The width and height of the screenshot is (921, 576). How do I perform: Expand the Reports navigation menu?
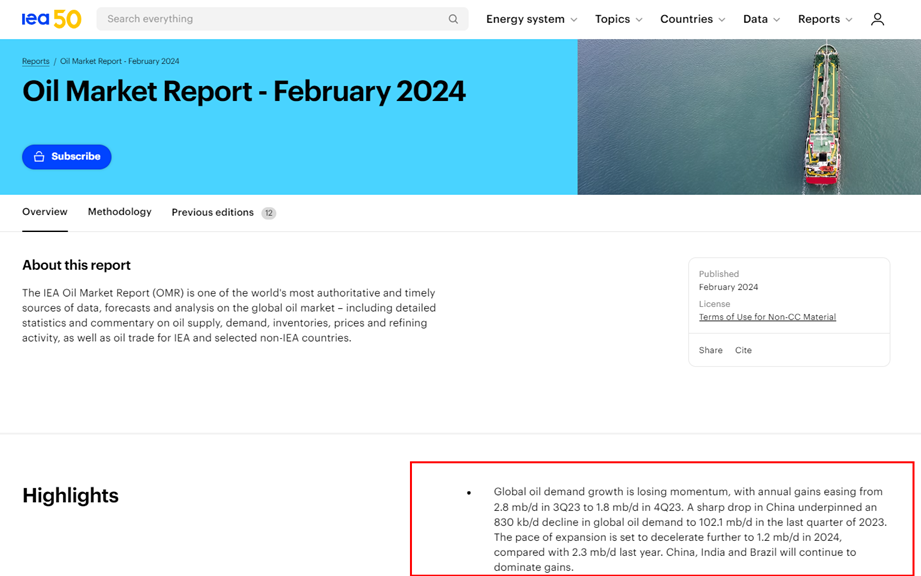point(825,19)
